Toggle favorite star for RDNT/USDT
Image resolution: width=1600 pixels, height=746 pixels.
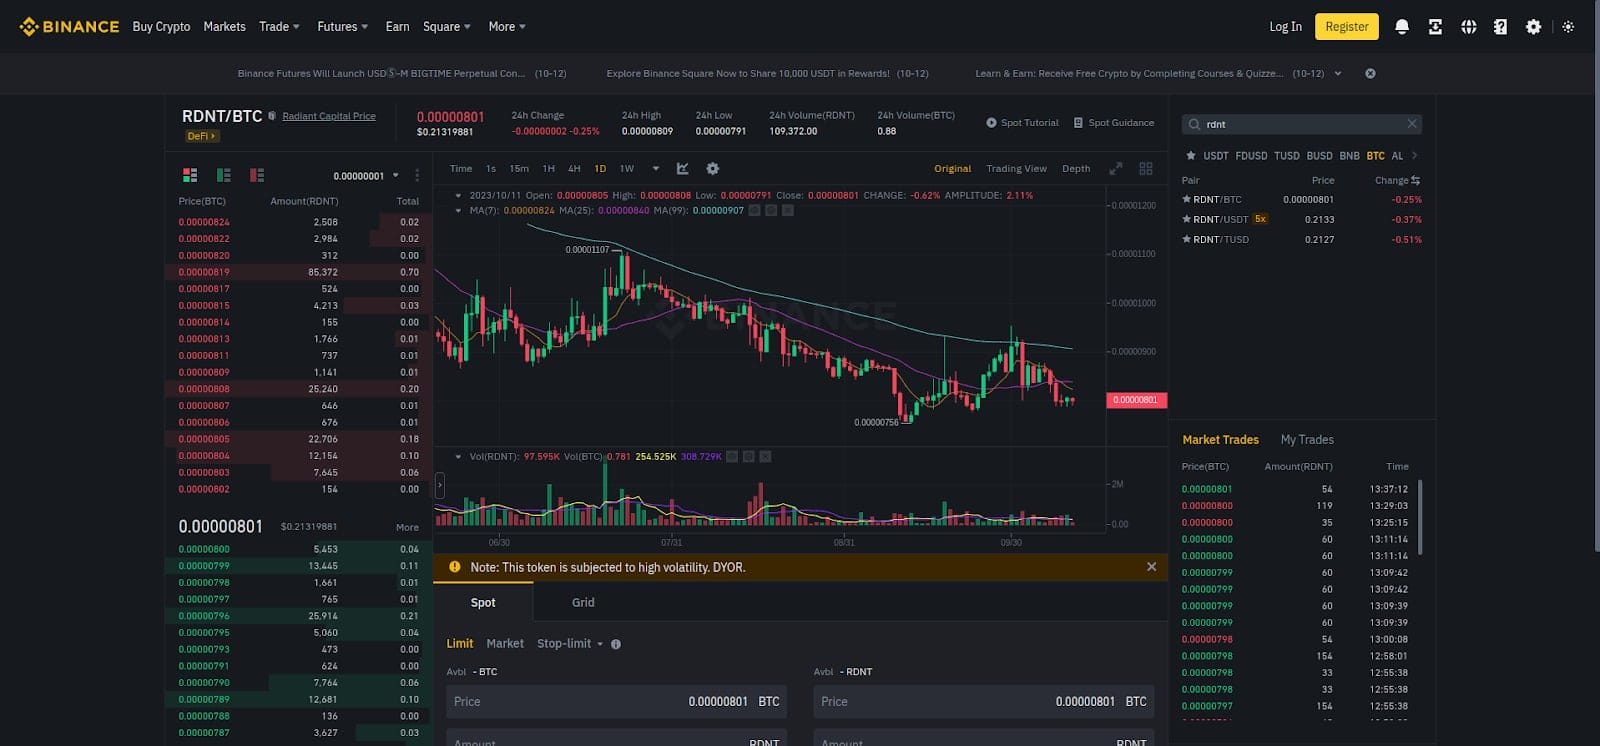(1187, 219)
